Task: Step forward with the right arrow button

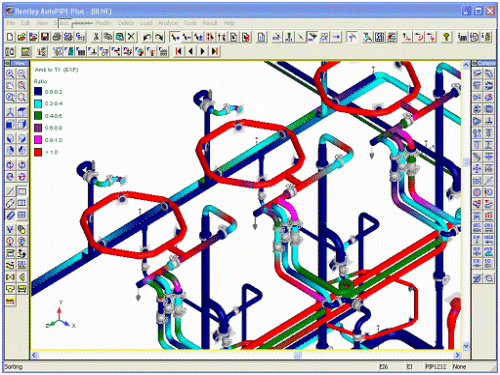Action: pos(202,51)
